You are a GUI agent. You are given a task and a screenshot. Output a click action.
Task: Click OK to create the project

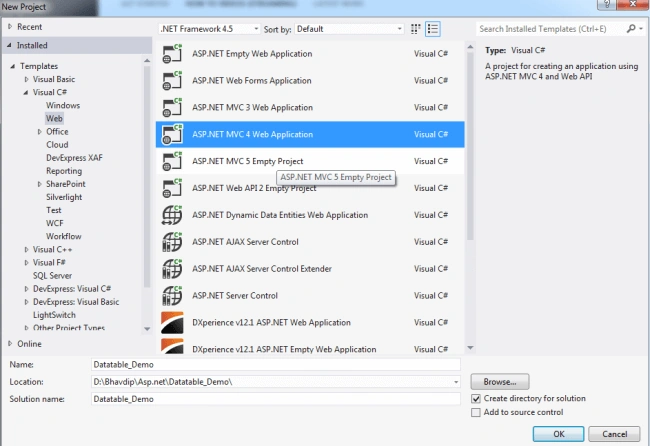tap(558, 434)
